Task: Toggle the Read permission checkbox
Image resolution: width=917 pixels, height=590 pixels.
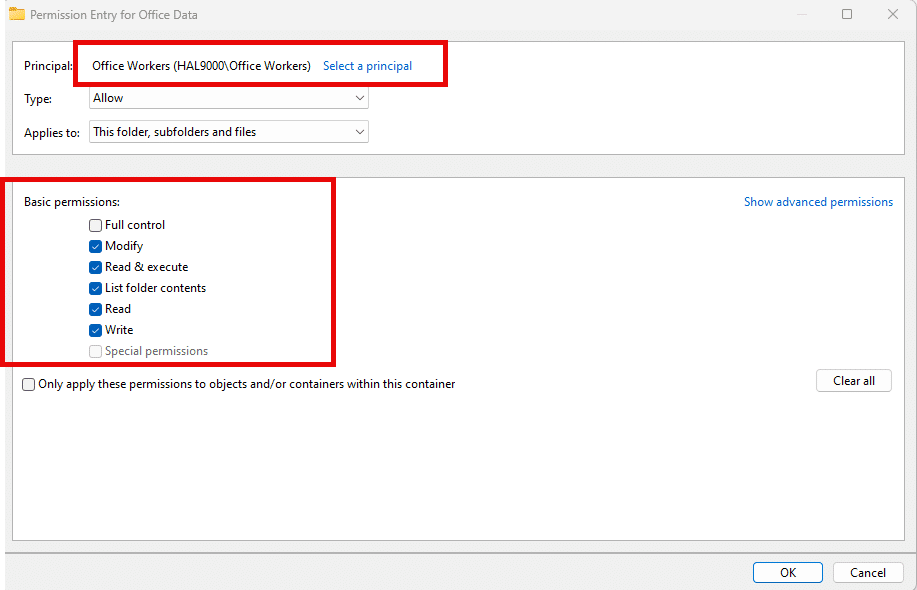Action: tap(95, 309)
